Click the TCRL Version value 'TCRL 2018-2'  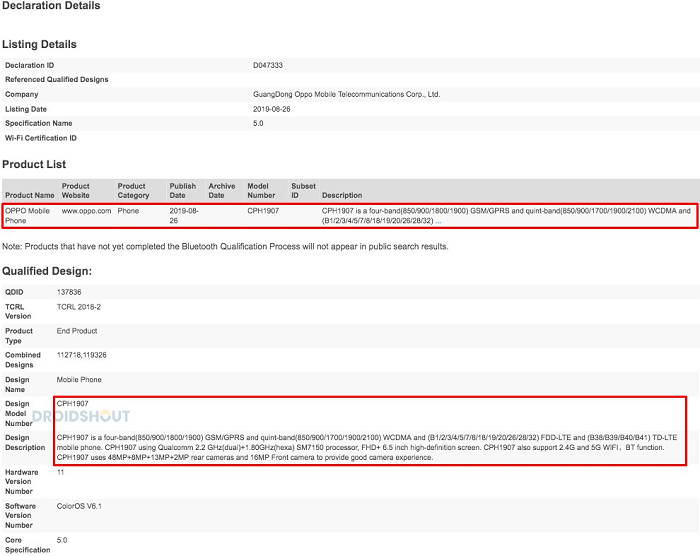pyautogui.click(x=79, y=307)
